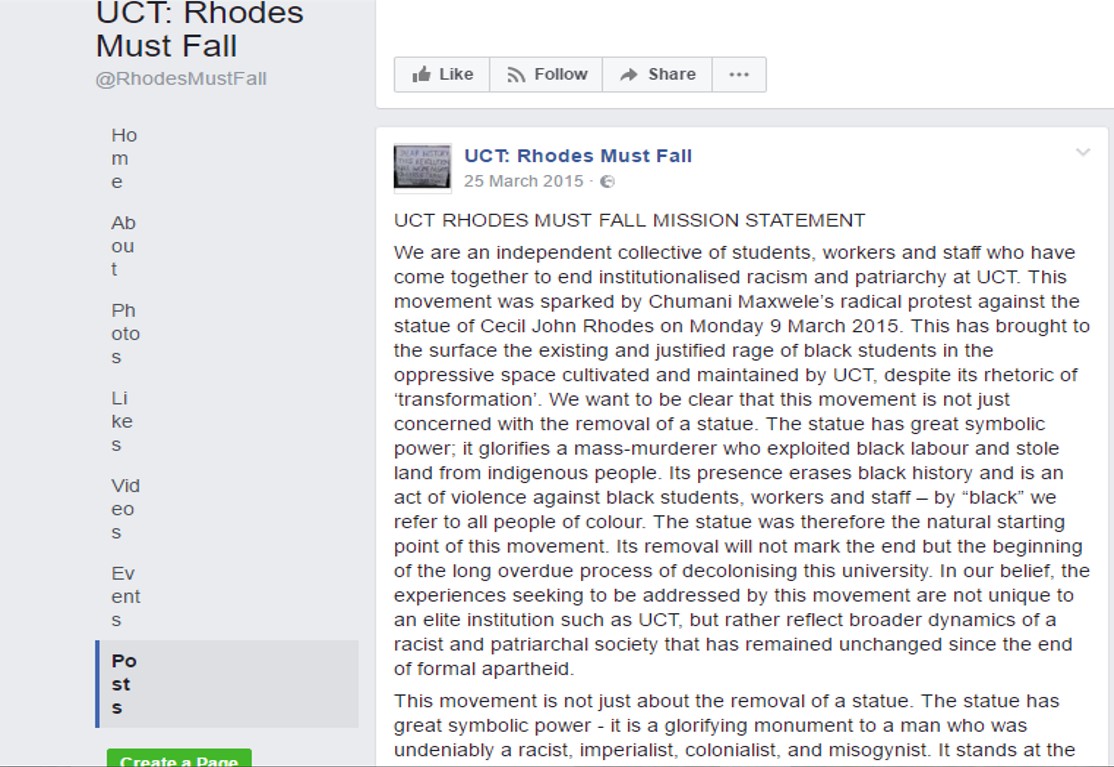Image resolution: width=1114 pixels, height=767 pixels.
Task: Click the Share arrow button
Action: click(657, 75)
